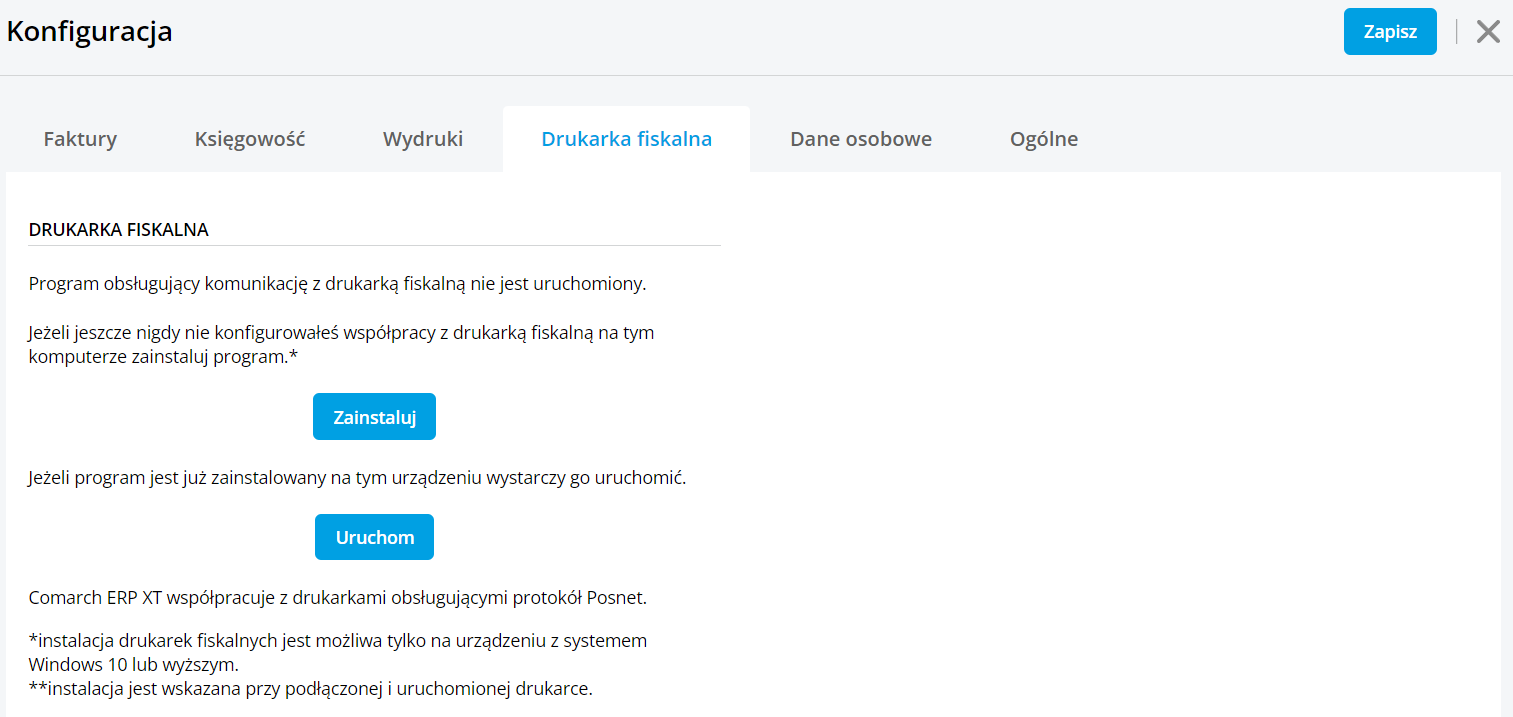Click the 'wystarczy go uruchomić' instruction text
This screenshot has height=717, width=1513.
click(357, 478)
